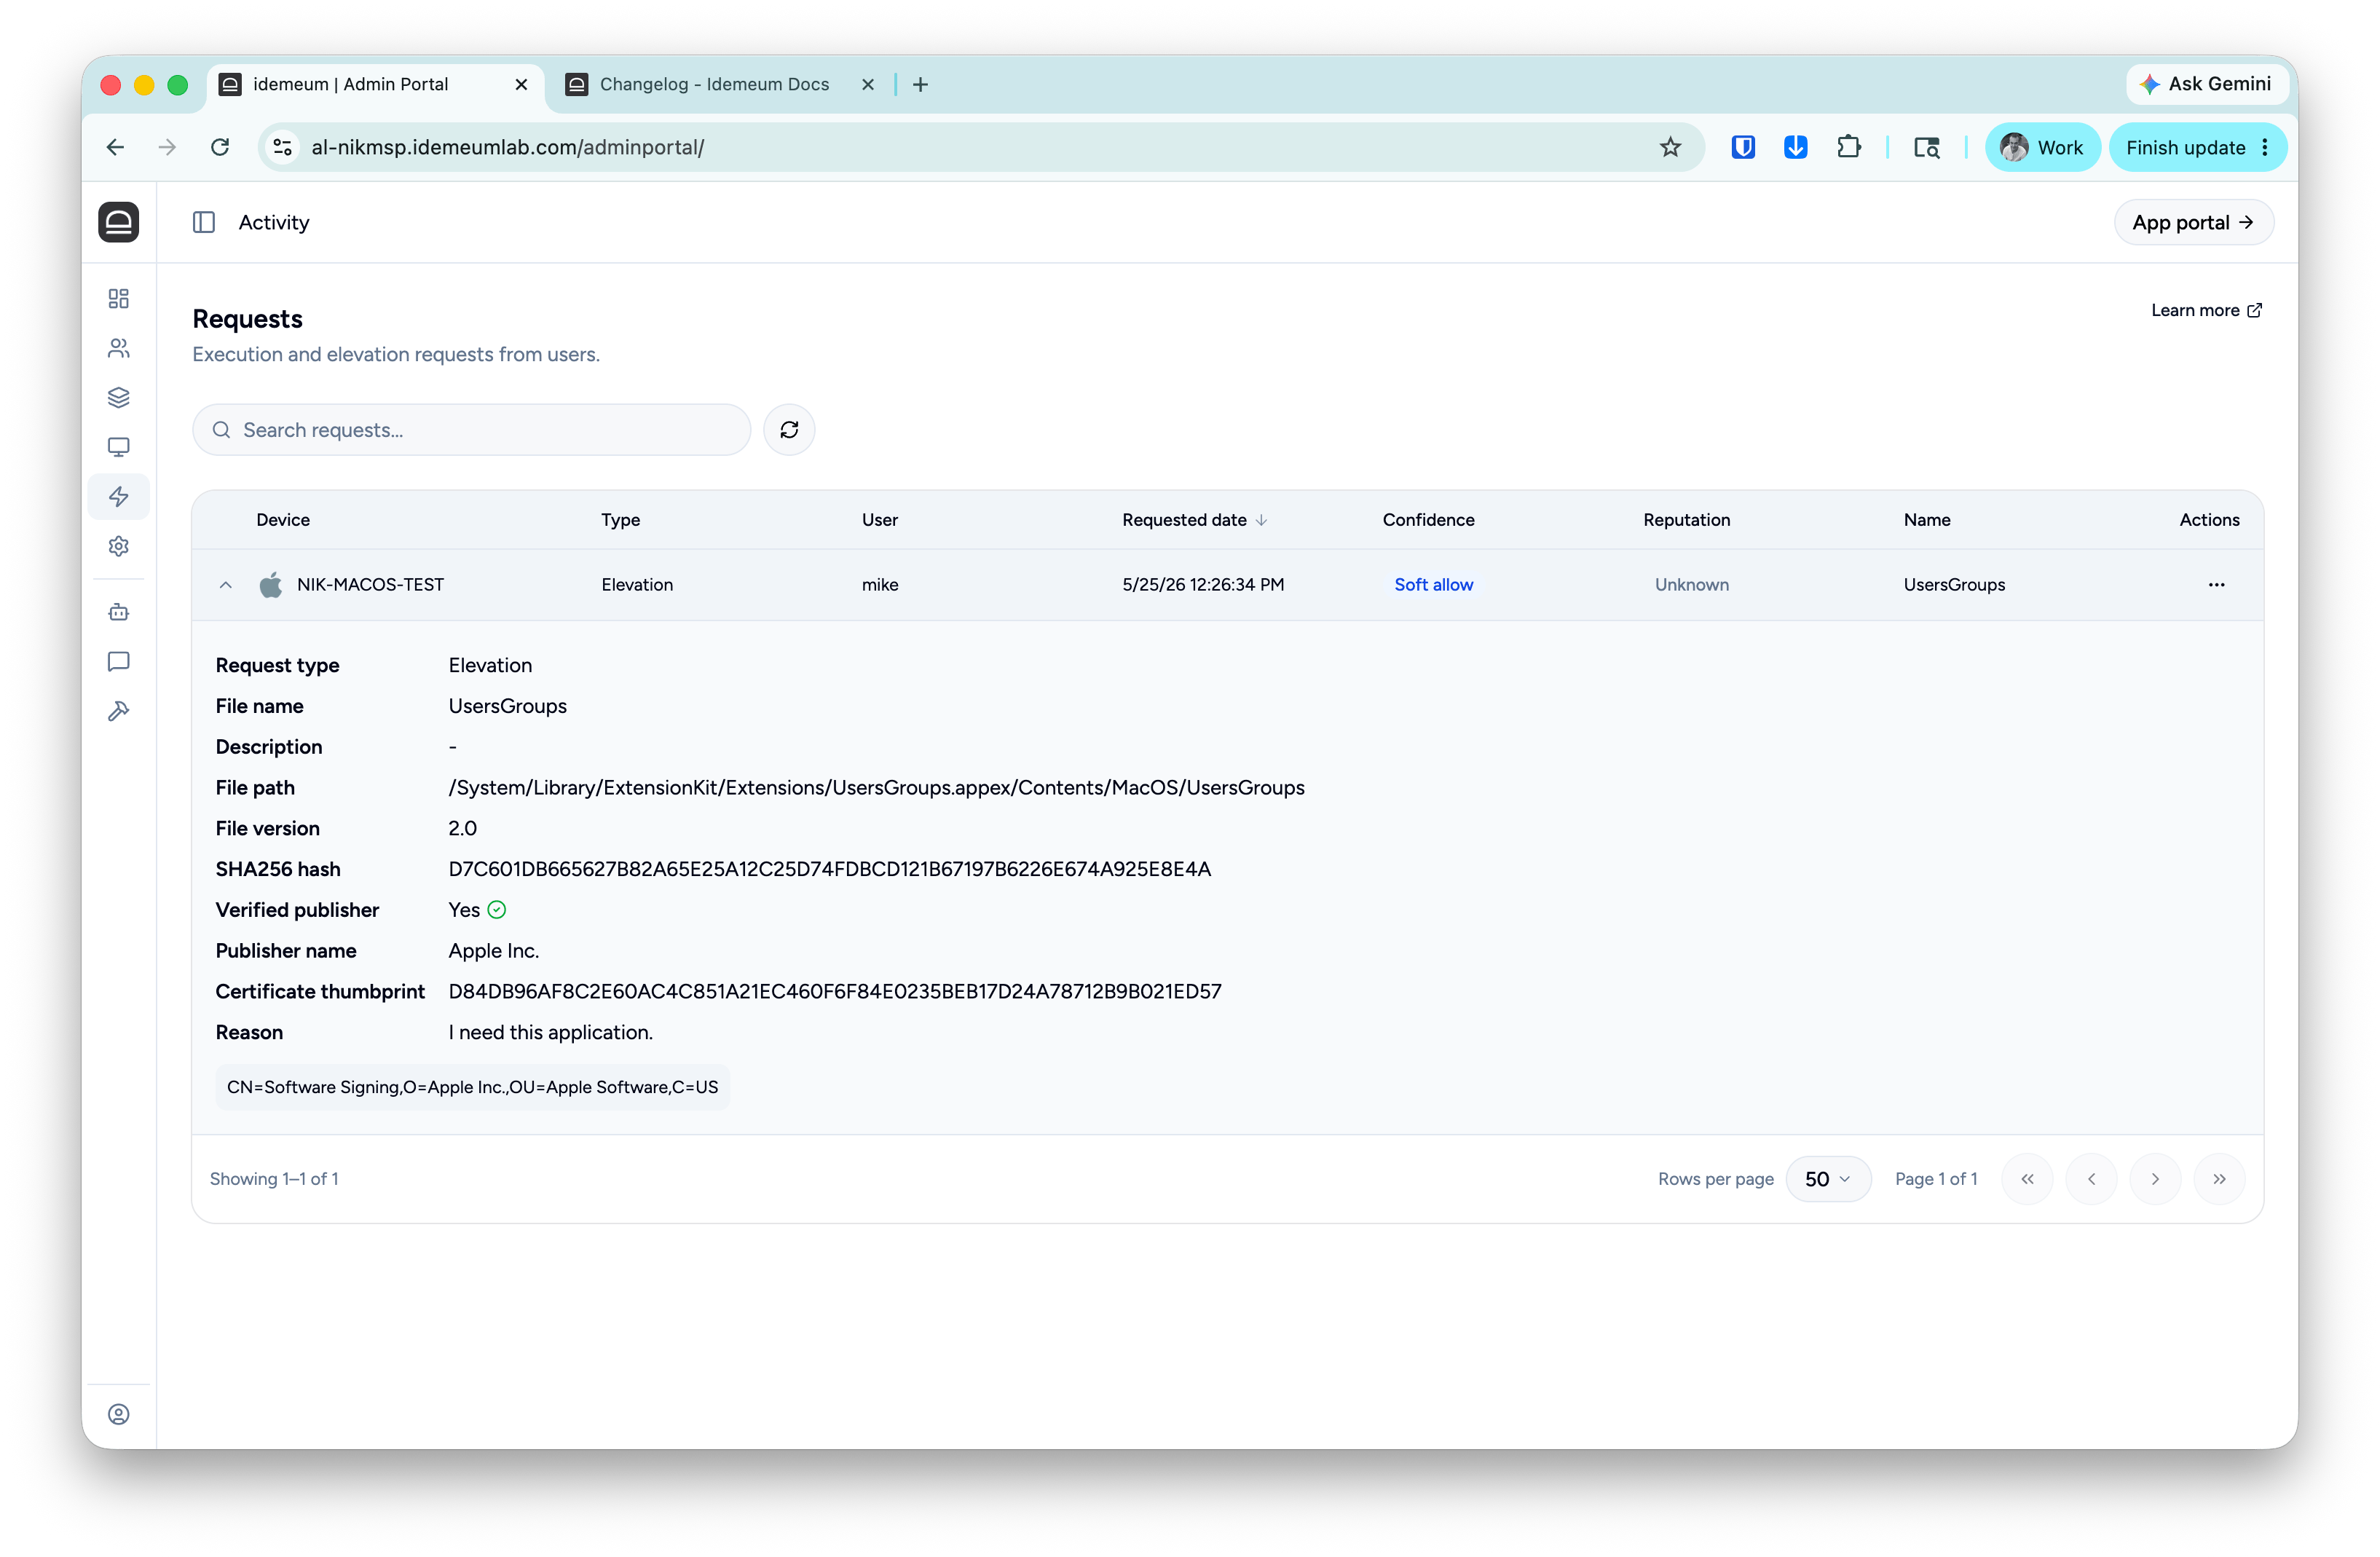Bookmark this page with the star icon
This screenshot has width=2380, height=1557.
click(1670, 147)
